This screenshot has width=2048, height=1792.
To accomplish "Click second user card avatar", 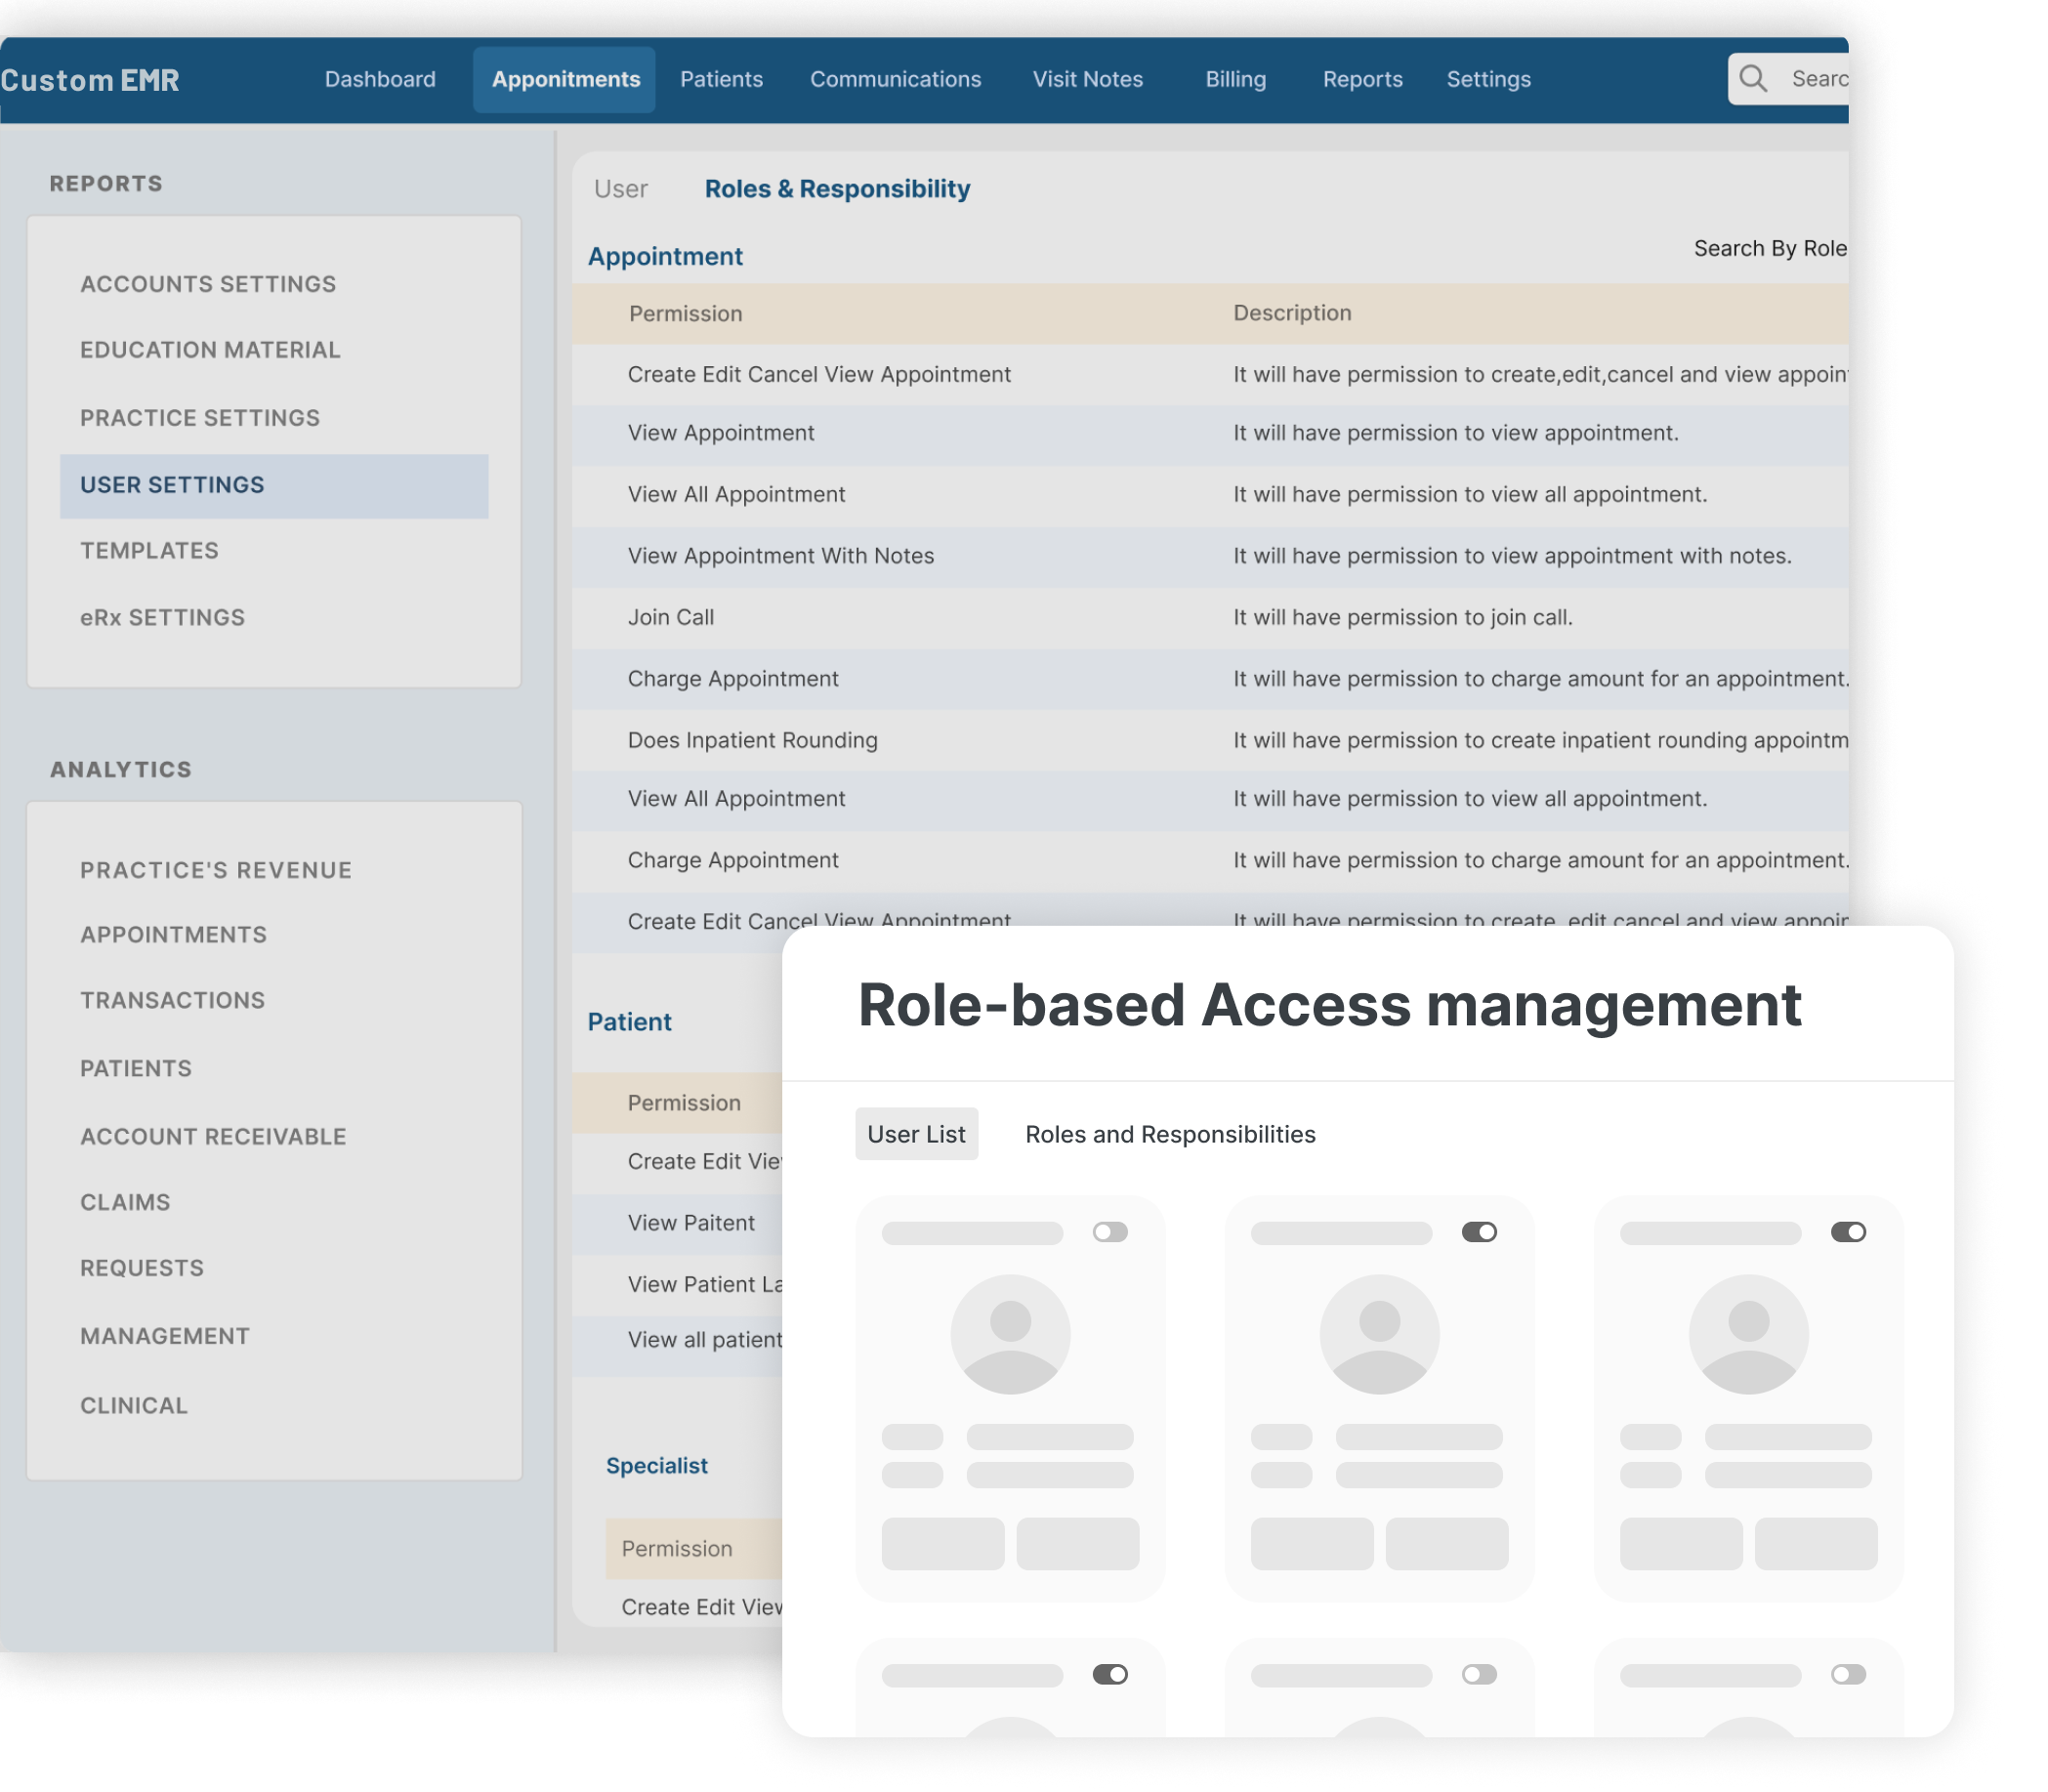I will pyautogui.click(x=1379, y=1334).
